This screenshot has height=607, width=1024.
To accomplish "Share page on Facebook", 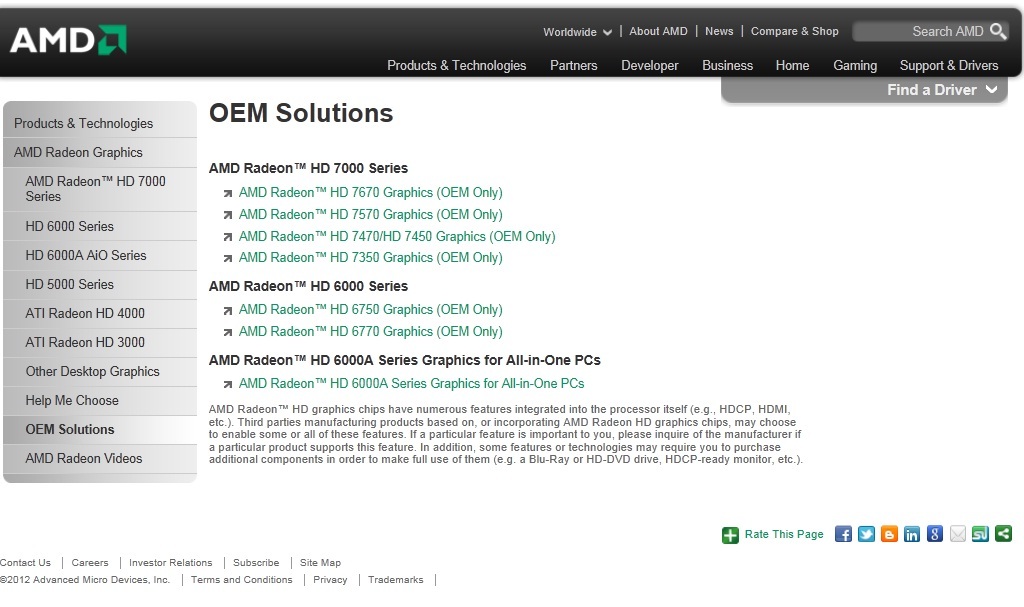I will pos(843,534).
